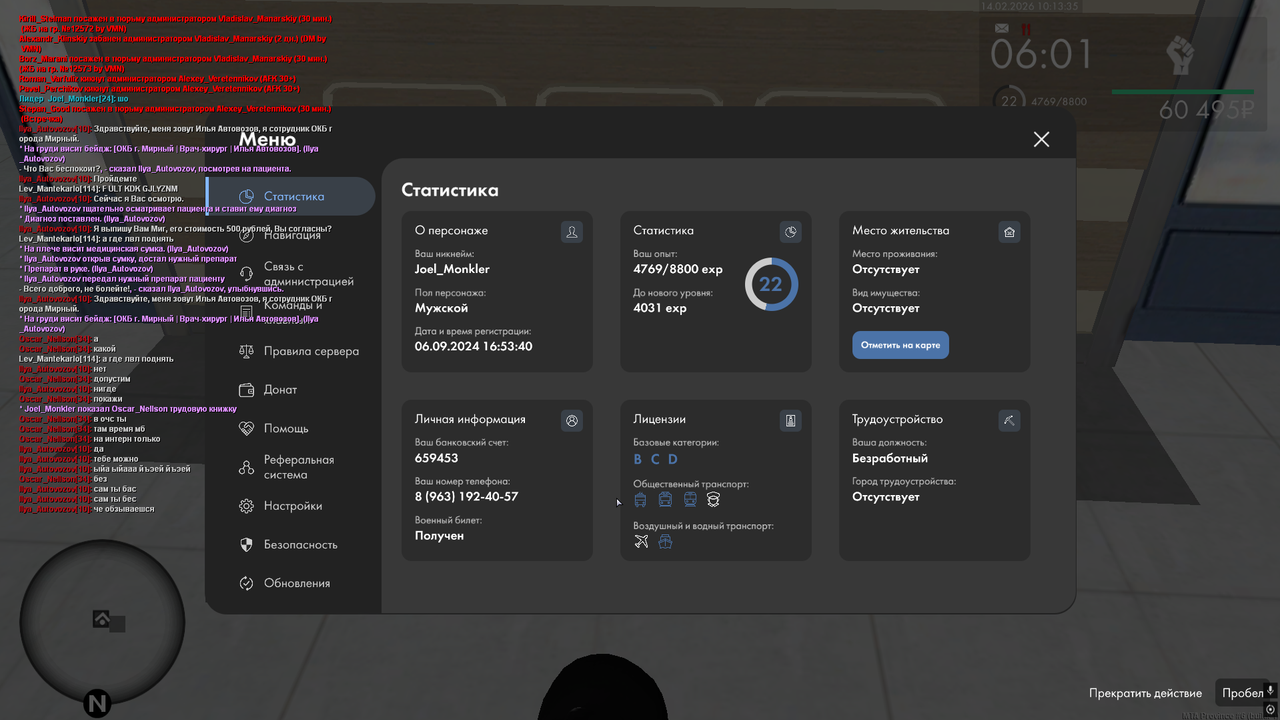Screen dimensions: 1280x720
Task: Click the captain-cap license icon
Action: pos(713,499)
